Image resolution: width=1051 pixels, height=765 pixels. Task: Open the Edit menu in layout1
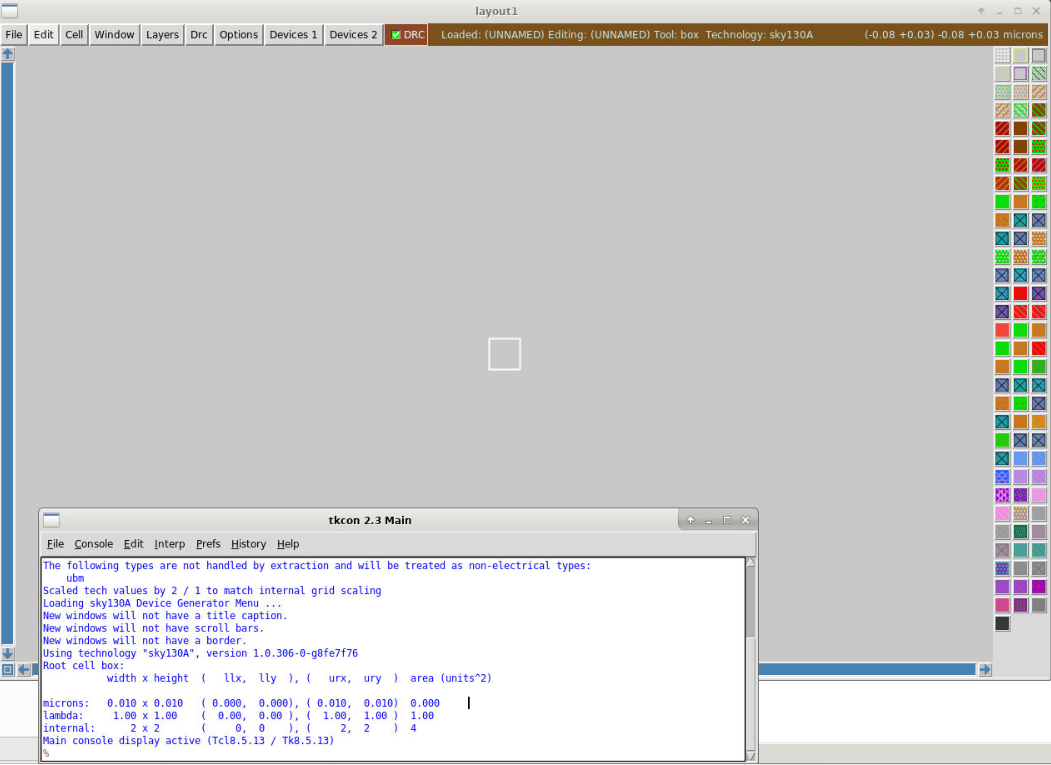[x=44, y=34]
